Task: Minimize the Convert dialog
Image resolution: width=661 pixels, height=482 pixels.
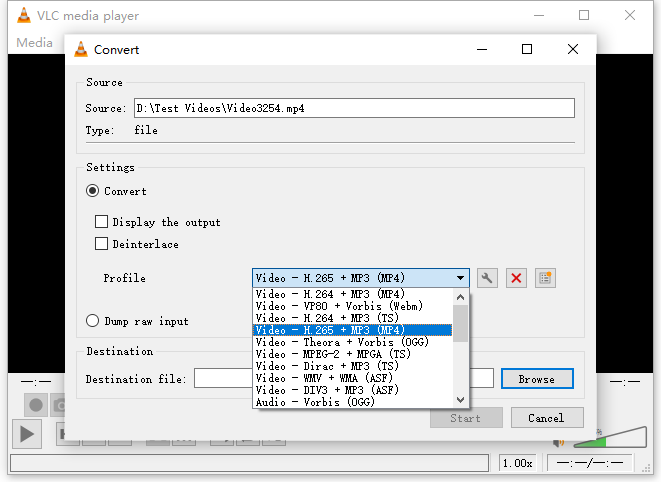Action: point(482,49)
